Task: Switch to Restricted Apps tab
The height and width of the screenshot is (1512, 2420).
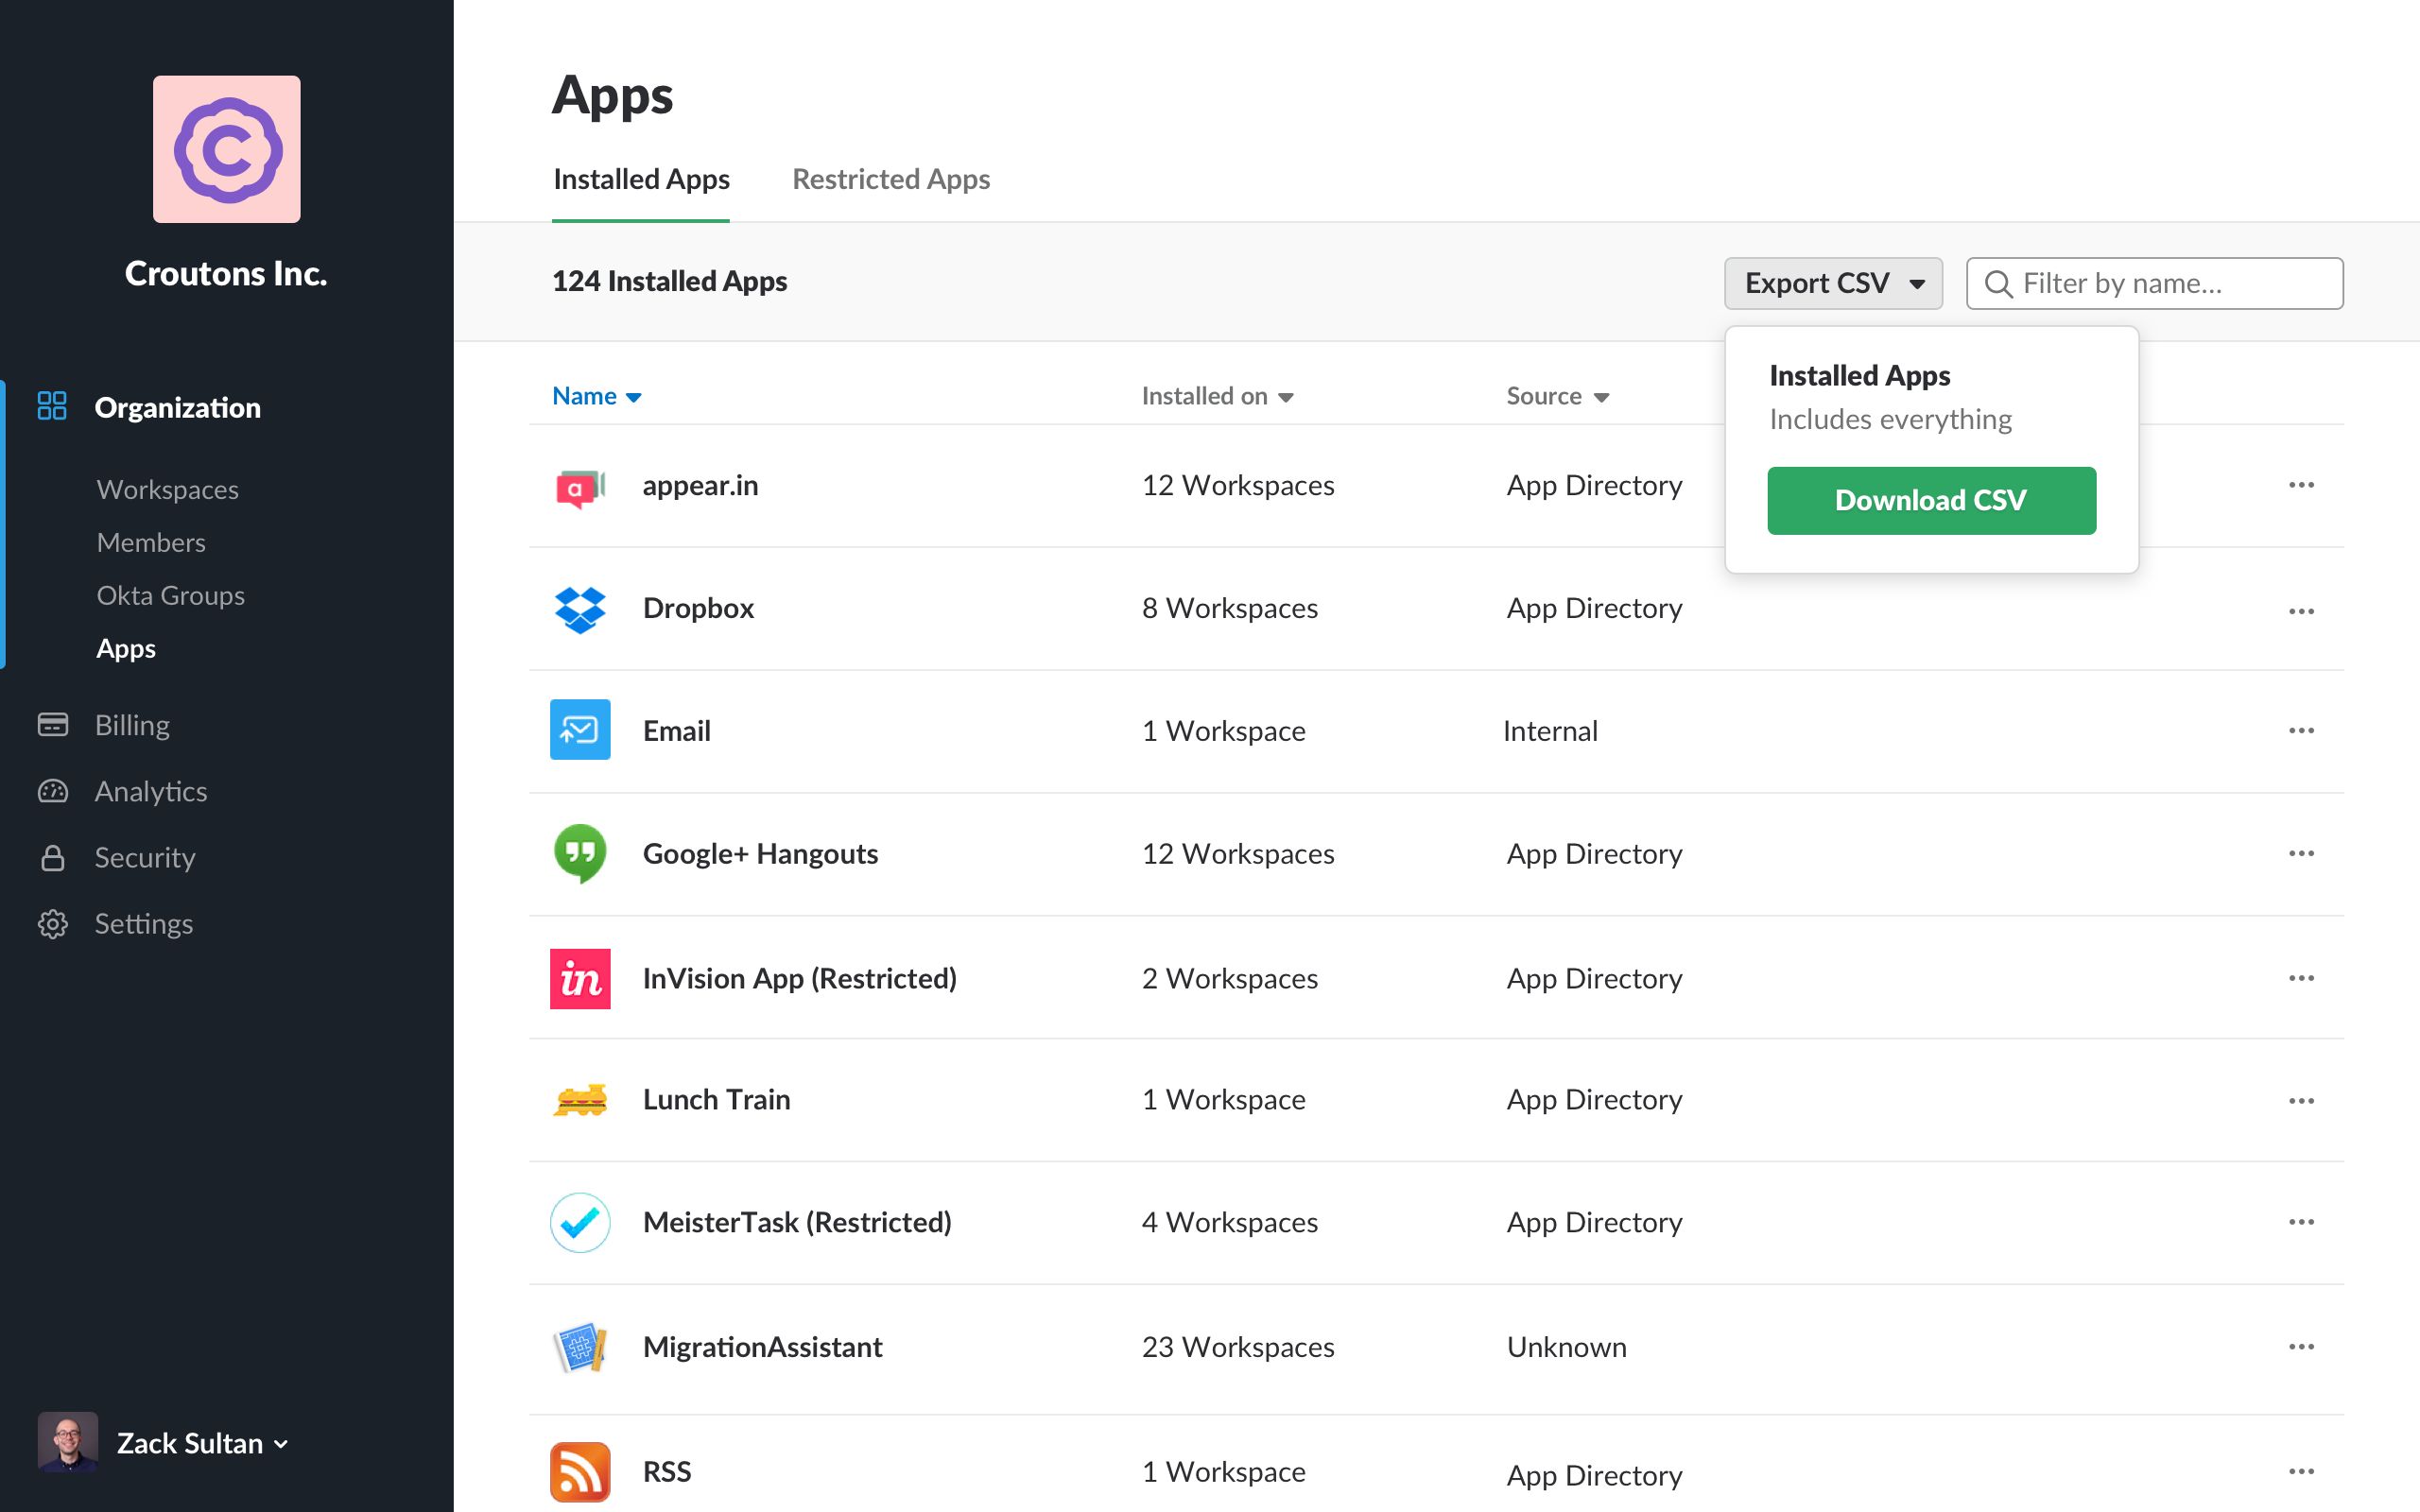Action: tap(891, 179)
